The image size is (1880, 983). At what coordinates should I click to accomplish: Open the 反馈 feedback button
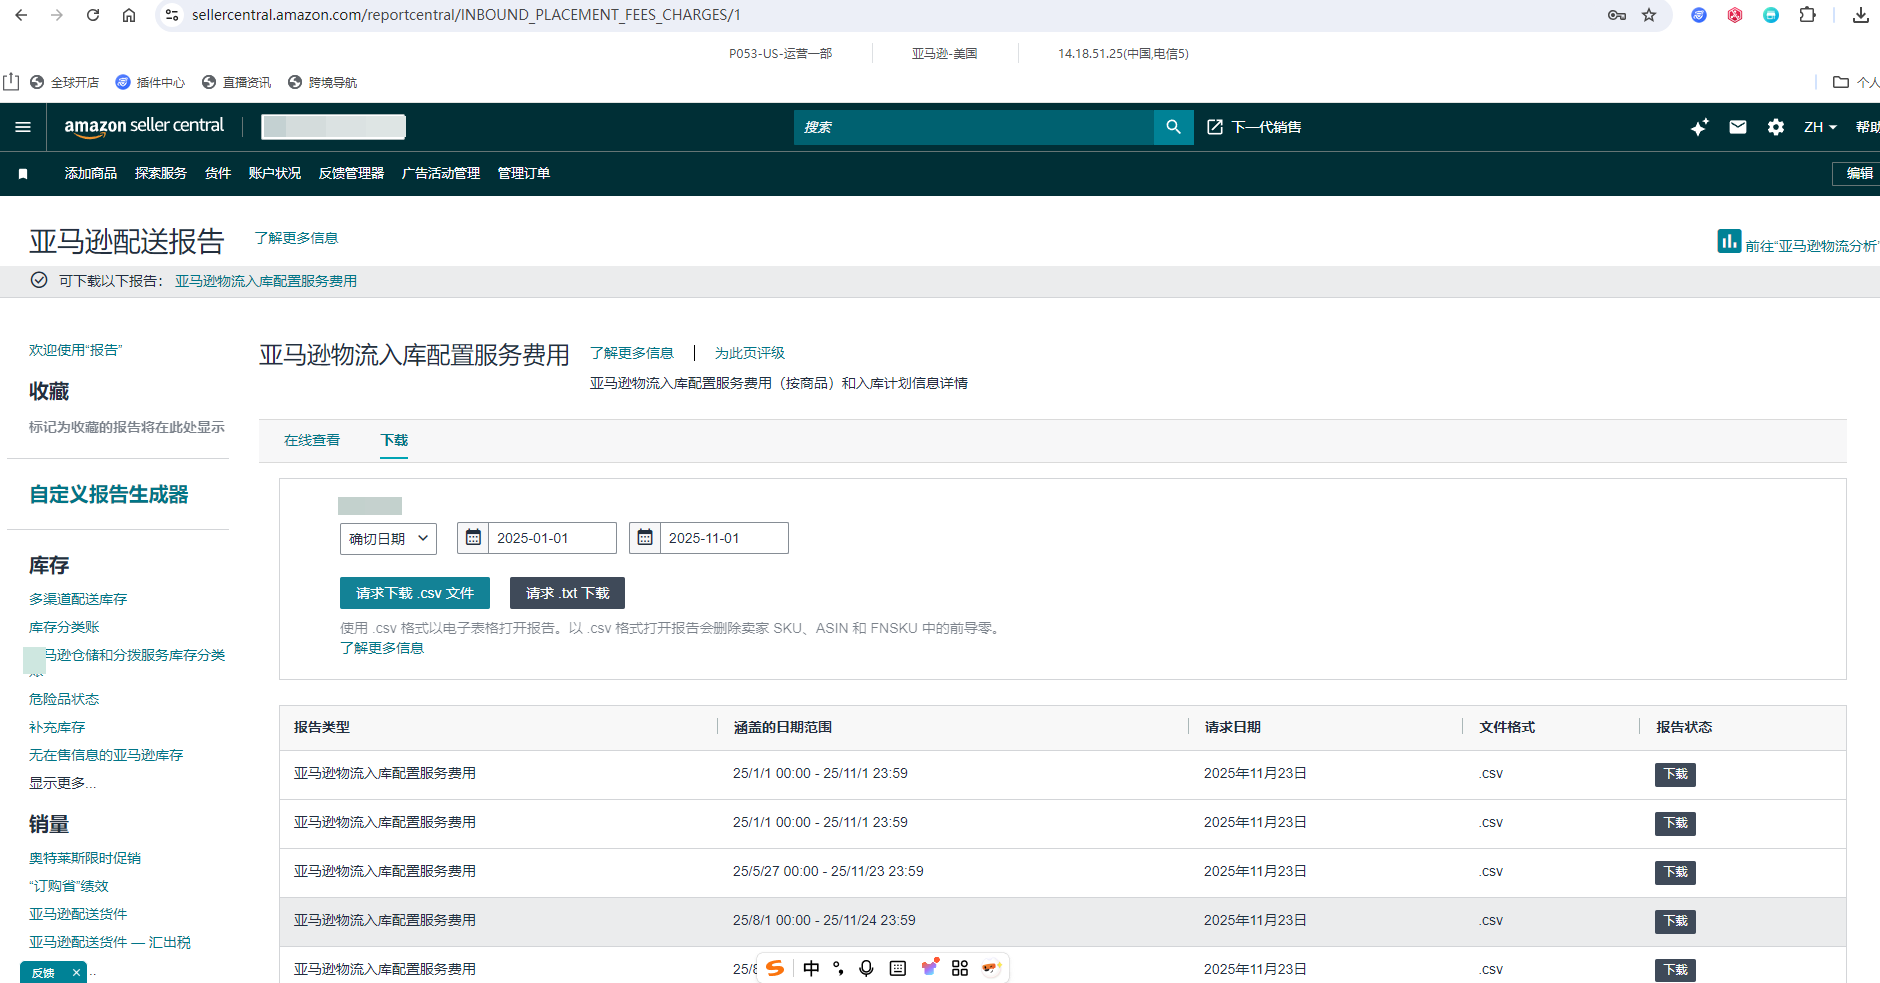pos(43,973)
